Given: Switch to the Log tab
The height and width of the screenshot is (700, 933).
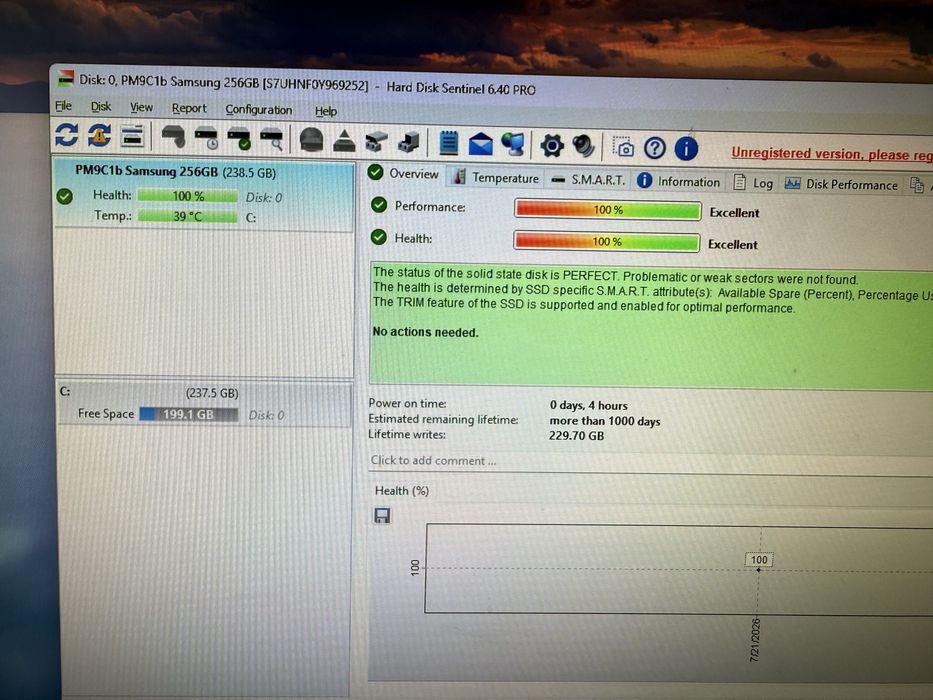Looking at the screenshot, I should pyautogui.click(x=753, y=183).
